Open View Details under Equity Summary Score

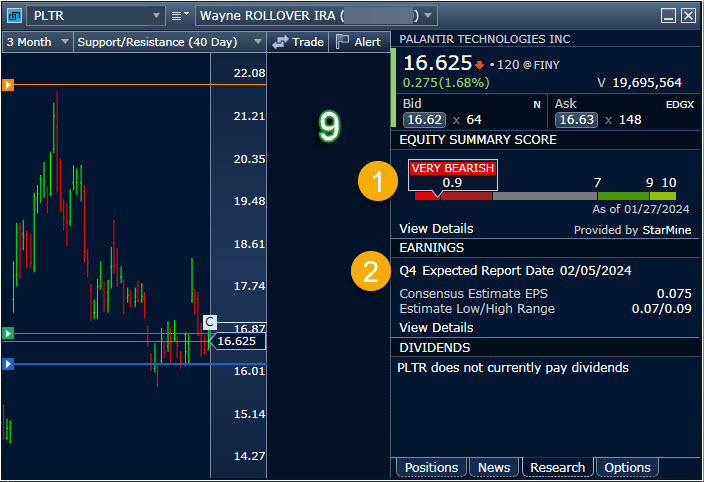point(436,230)
